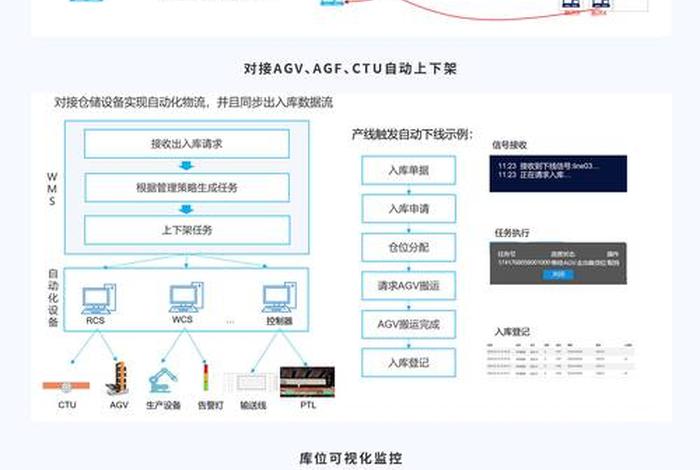Click the heading 库位可视化监控
The image size is (700, 470).
point(350,458)
